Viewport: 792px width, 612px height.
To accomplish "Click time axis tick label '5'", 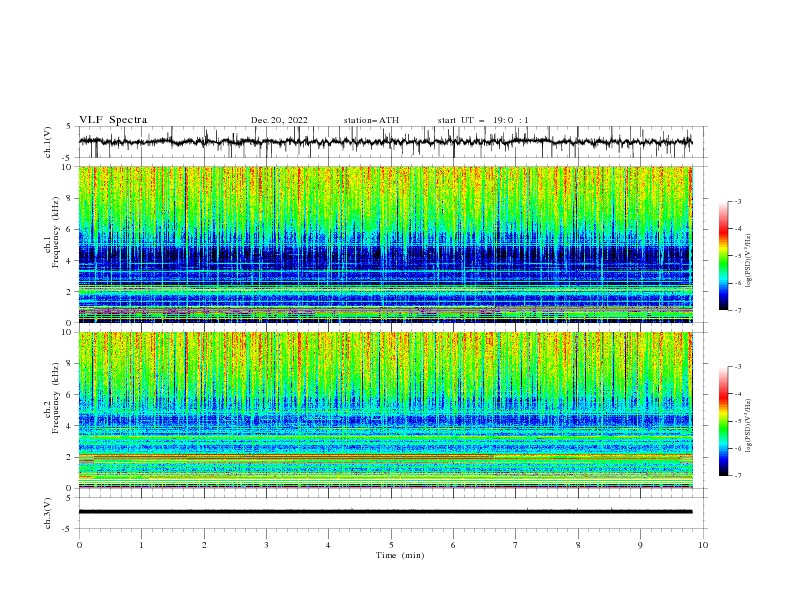I will pos(391,545).
